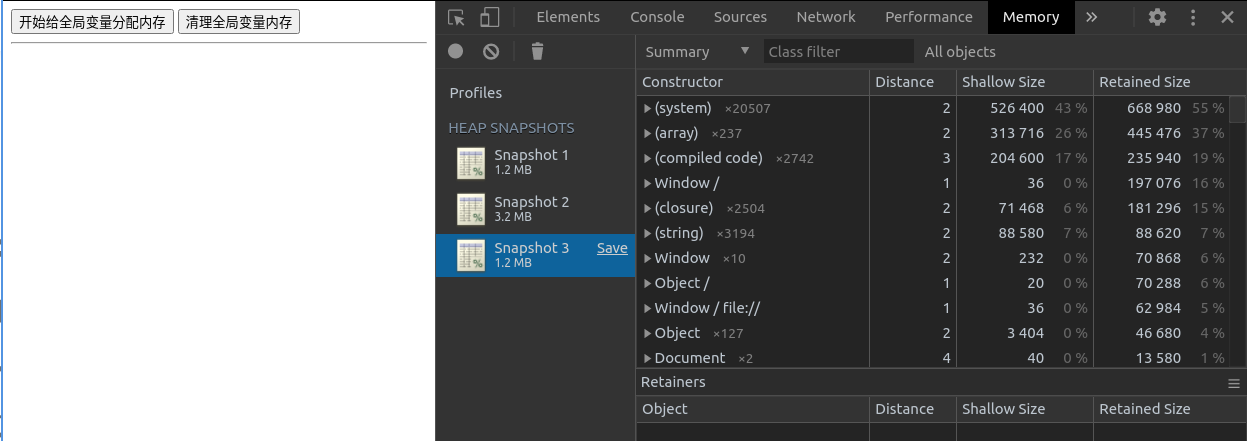
Task: Open the Summary view dropdown
Action: click(x=697, y=52)
